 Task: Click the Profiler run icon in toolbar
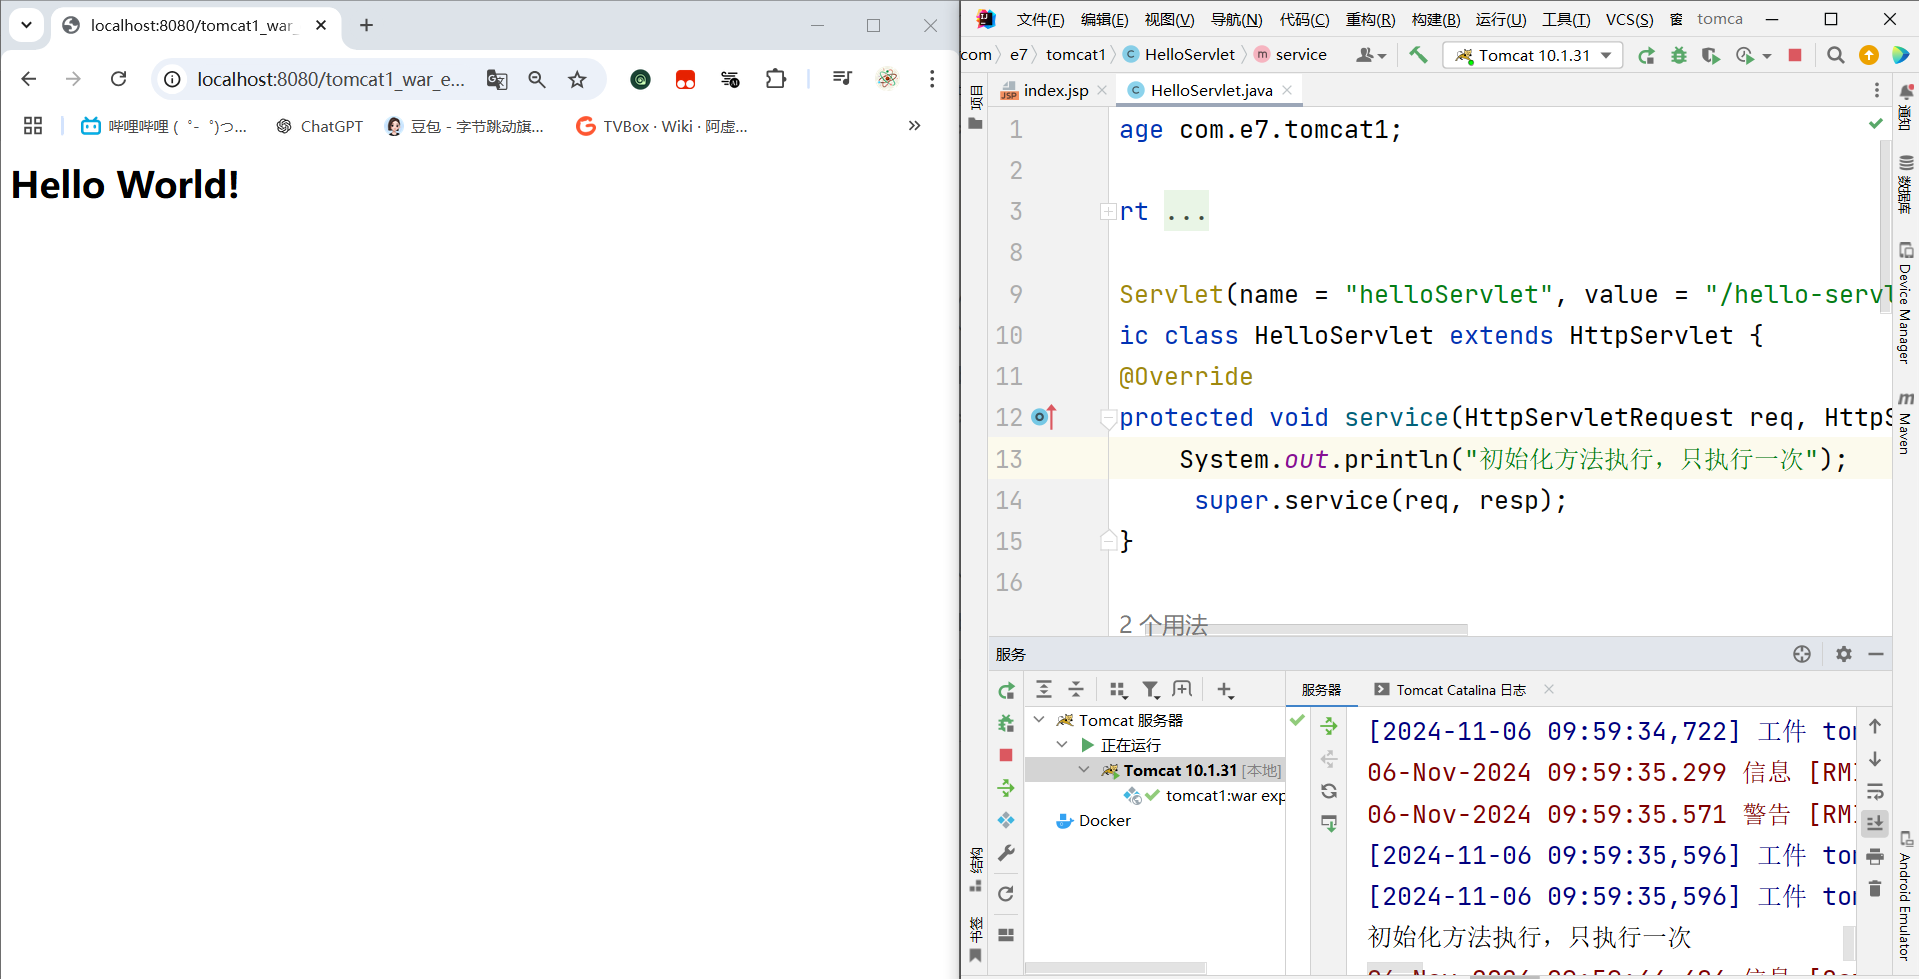1745,55
